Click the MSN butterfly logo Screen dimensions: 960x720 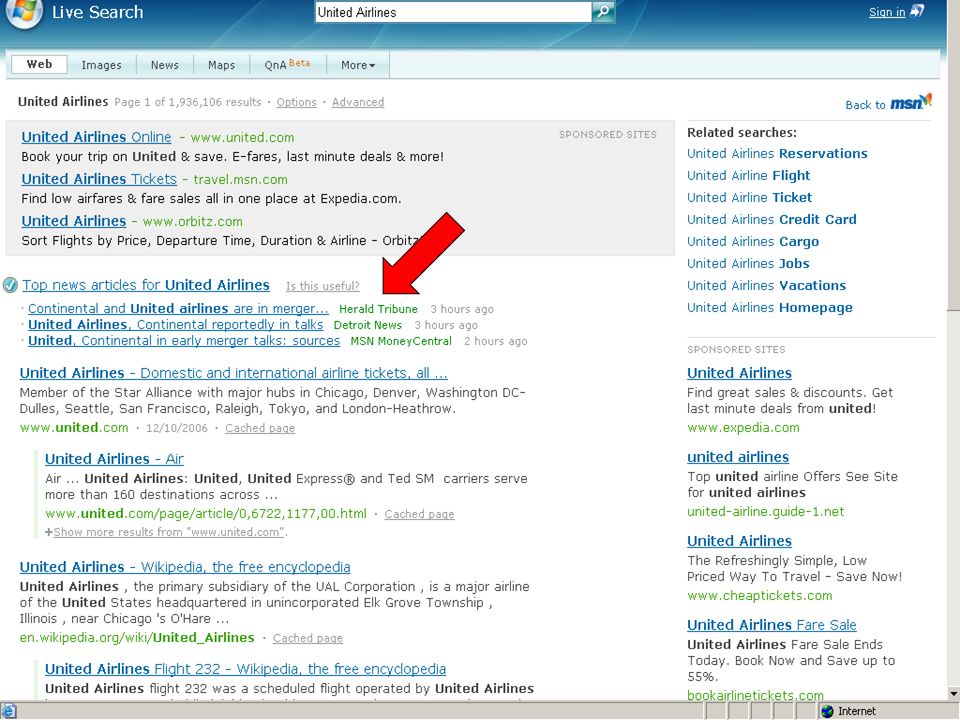tap(911, 102)
